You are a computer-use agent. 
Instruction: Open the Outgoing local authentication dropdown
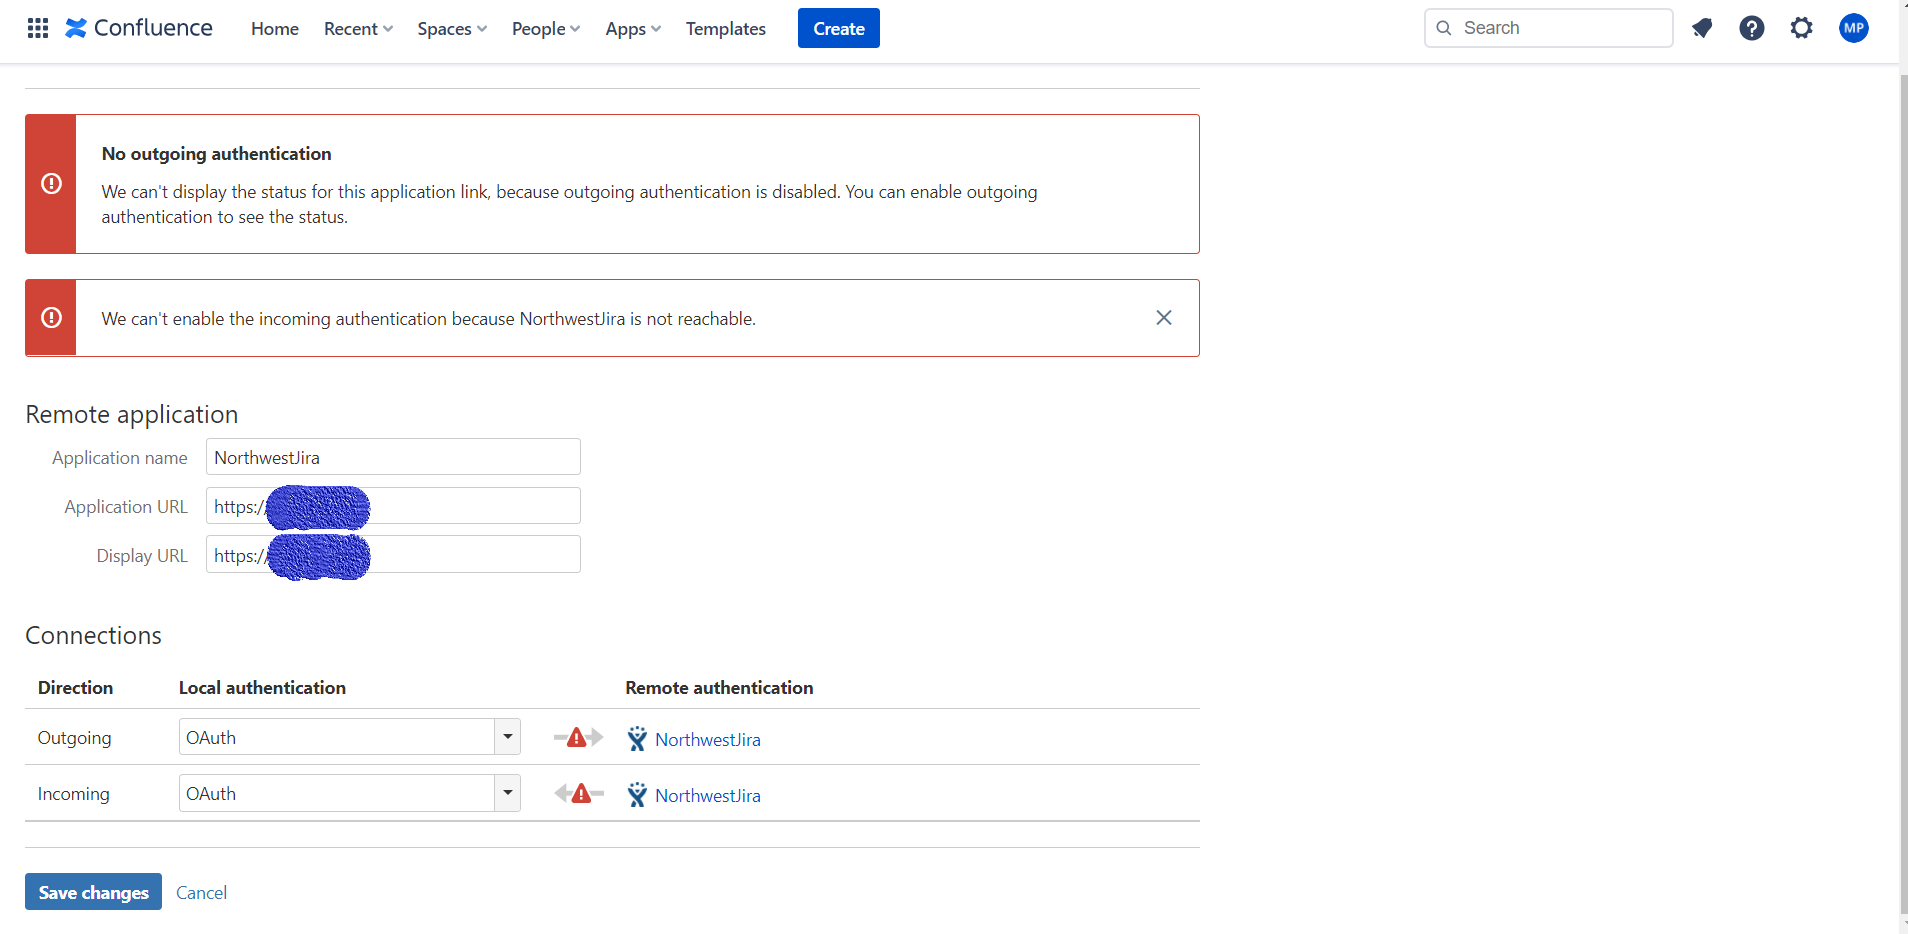tap(350, 737)
